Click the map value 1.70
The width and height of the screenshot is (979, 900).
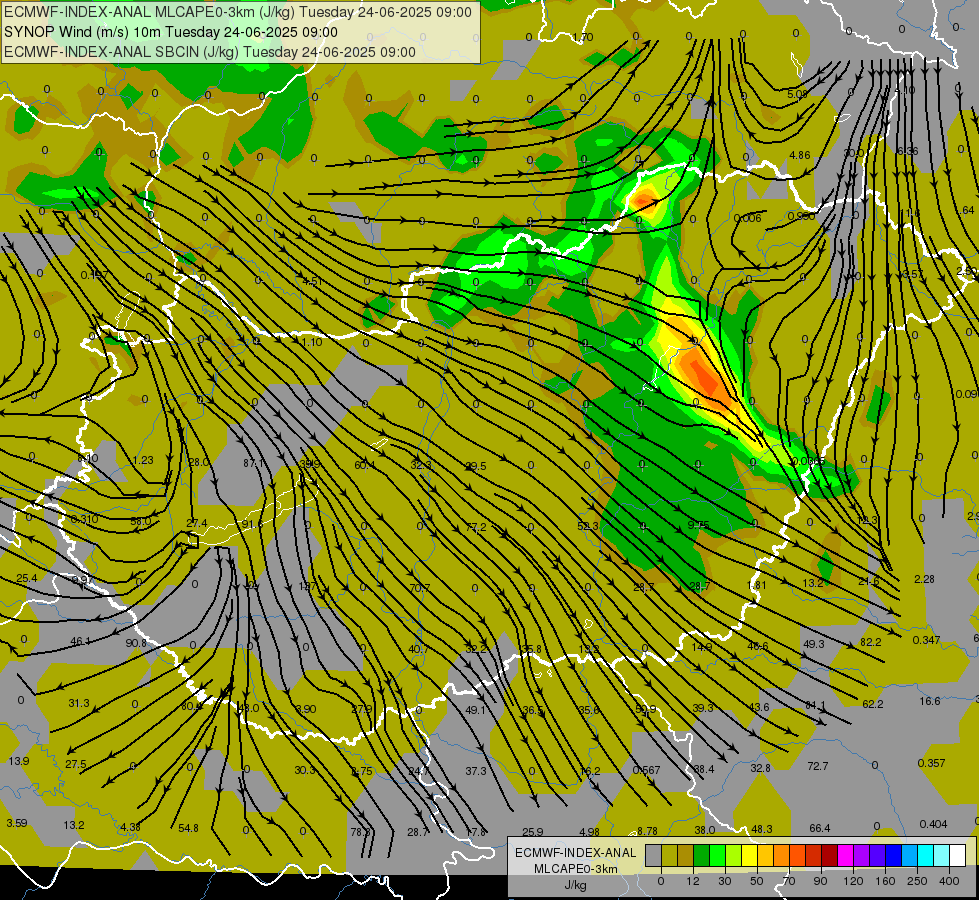(583, 37)
